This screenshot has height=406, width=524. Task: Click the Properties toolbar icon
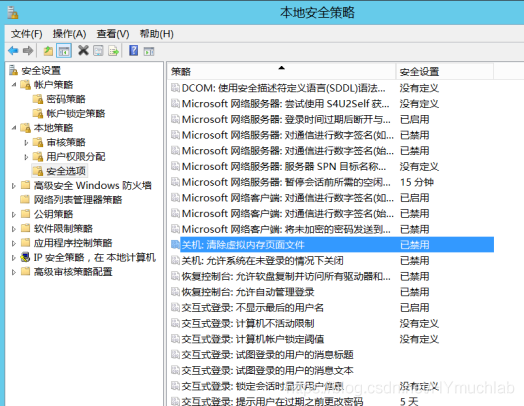click(98, 51)
